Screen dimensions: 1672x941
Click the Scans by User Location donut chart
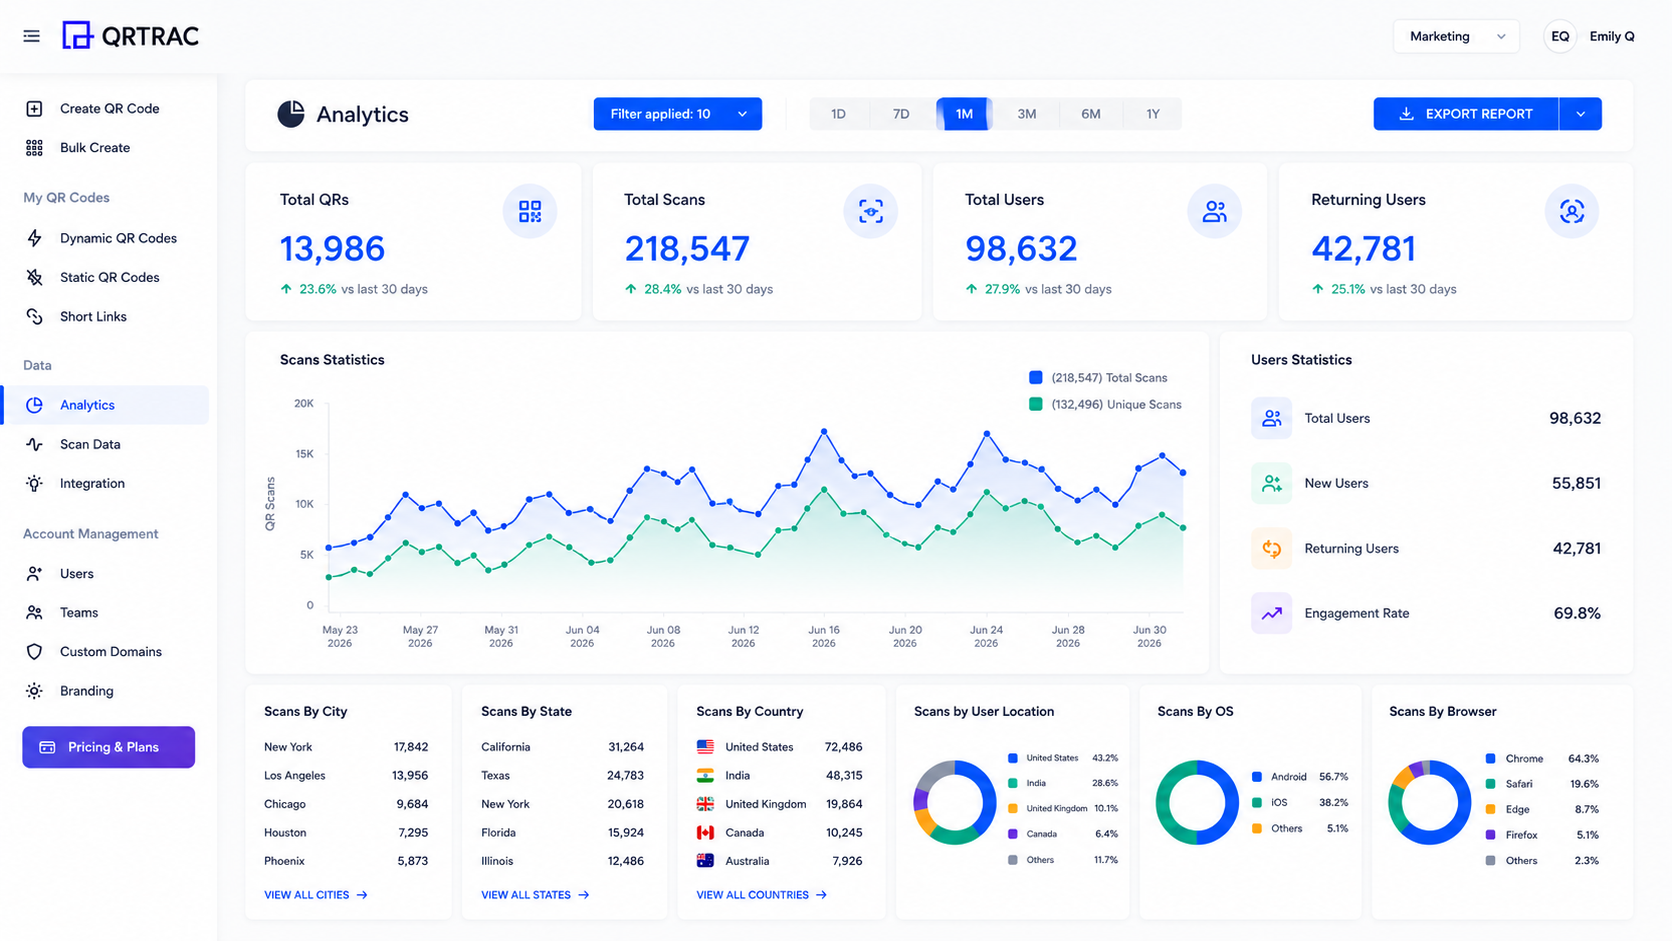[x=955, y=802]
